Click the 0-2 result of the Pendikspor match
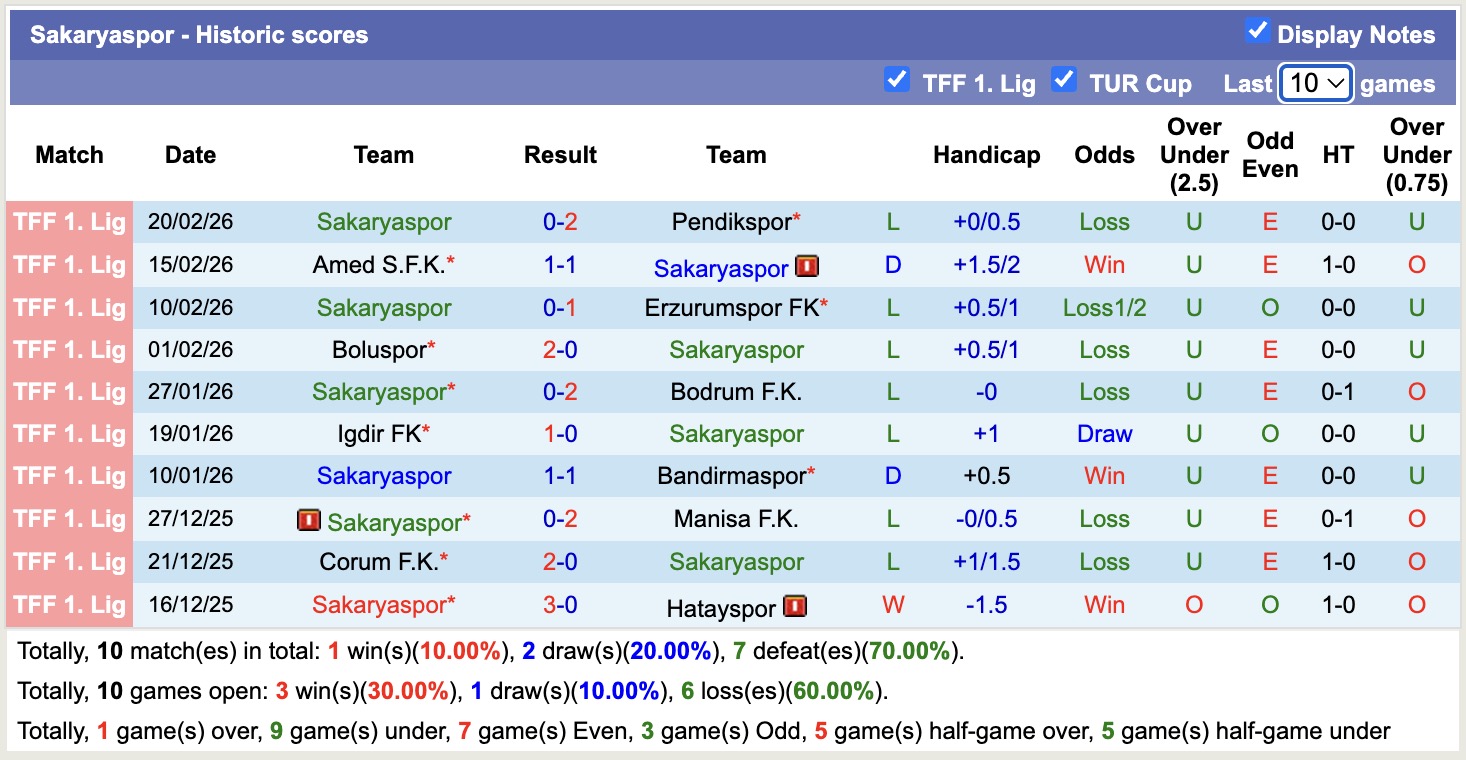The width and height of the screenshot is (1466, 760). click(x=560, y=222)
